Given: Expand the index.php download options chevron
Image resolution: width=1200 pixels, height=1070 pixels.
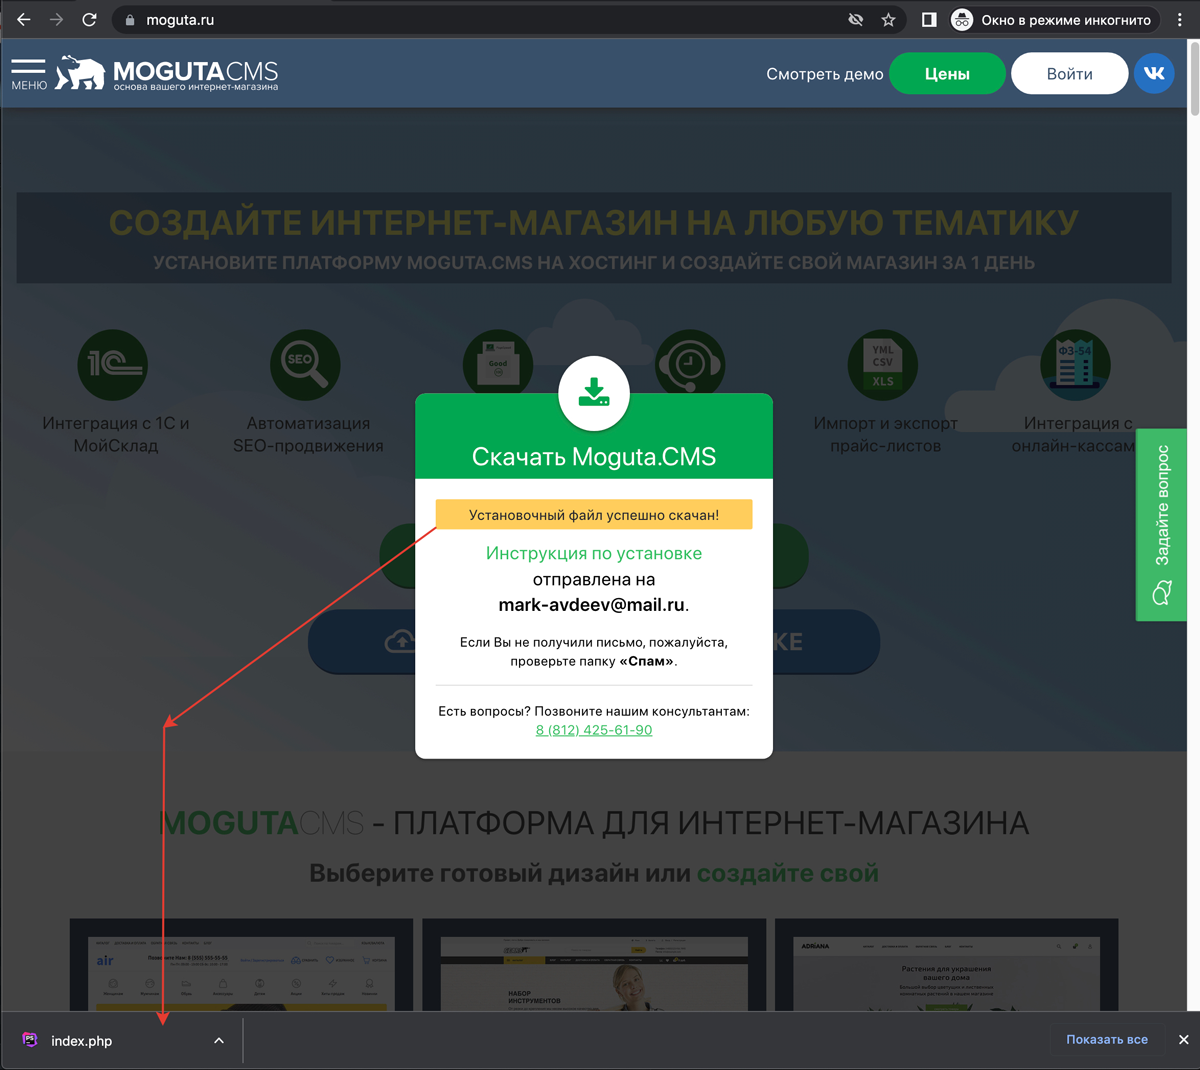Looking at the screenshot, I should point(218,1040).
